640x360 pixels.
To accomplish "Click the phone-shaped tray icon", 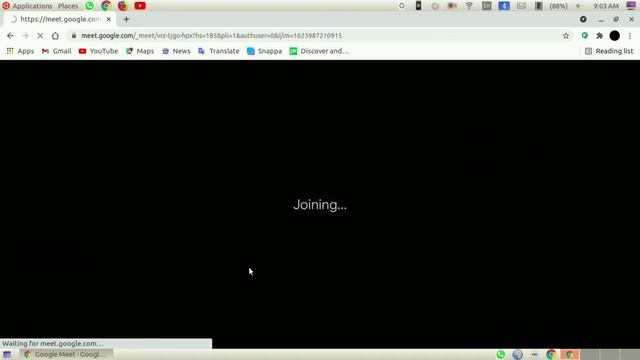I will tap(418, 6).
